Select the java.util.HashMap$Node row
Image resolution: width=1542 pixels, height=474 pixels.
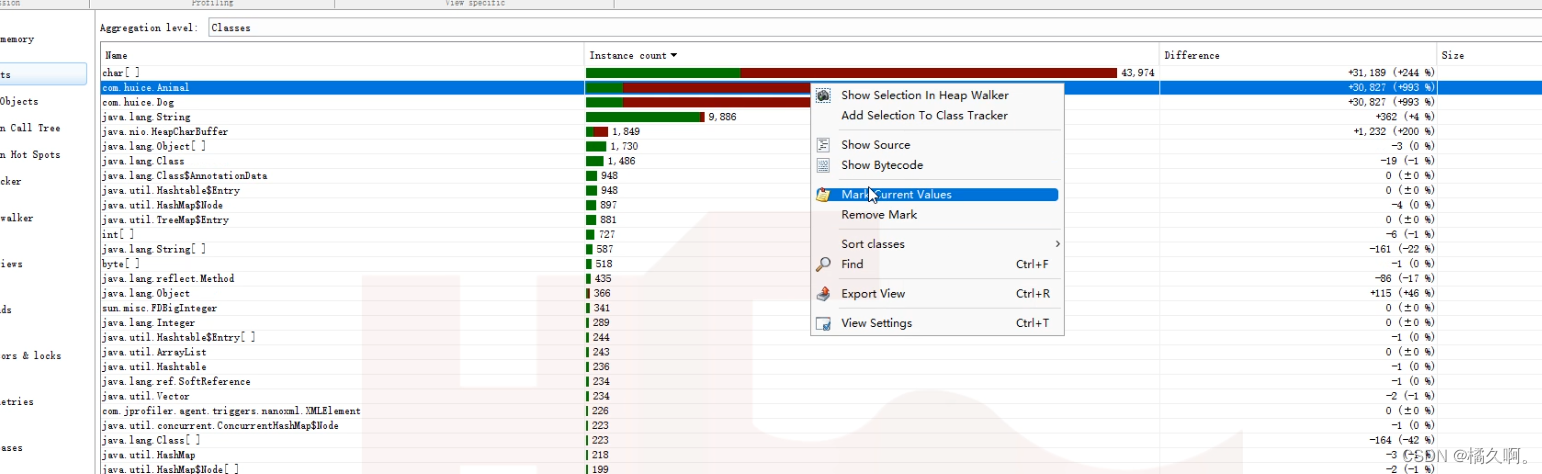821,205
